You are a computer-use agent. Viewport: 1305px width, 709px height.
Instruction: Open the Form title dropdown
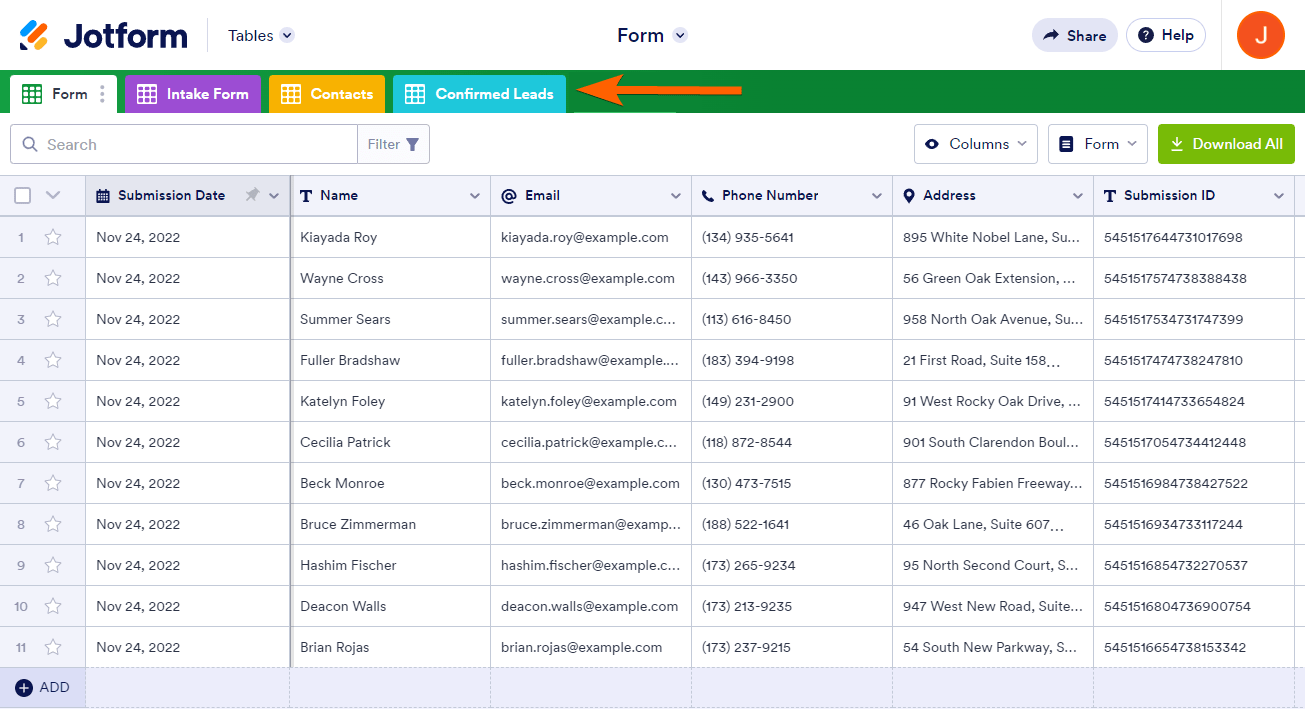(680, 36)
